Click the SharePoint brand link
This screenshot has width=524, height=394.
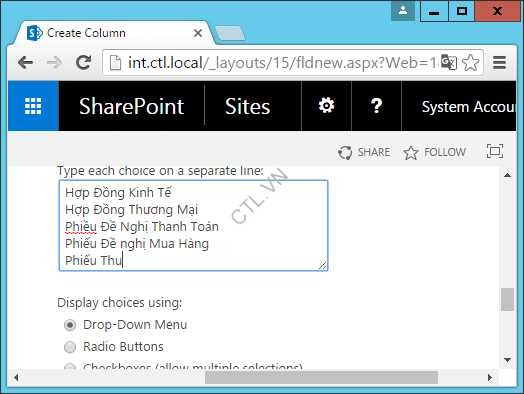131,106
